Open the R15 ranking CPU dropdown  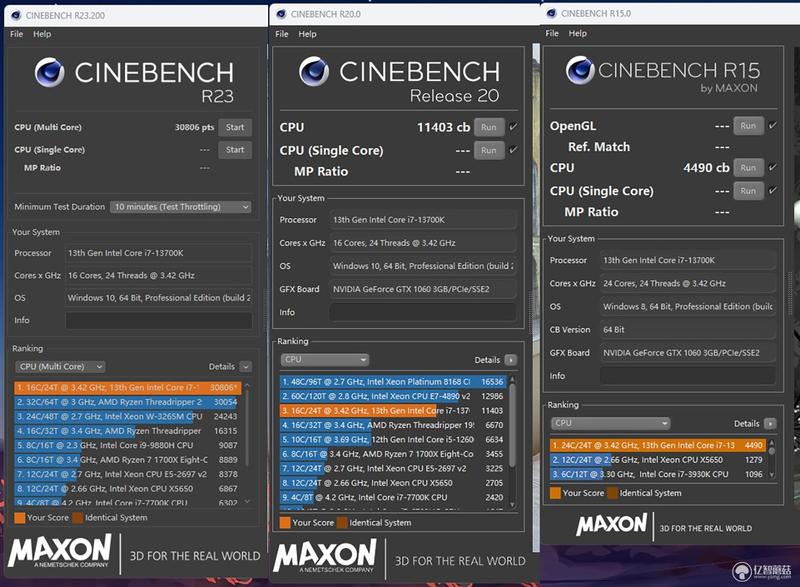coord(610,423)
